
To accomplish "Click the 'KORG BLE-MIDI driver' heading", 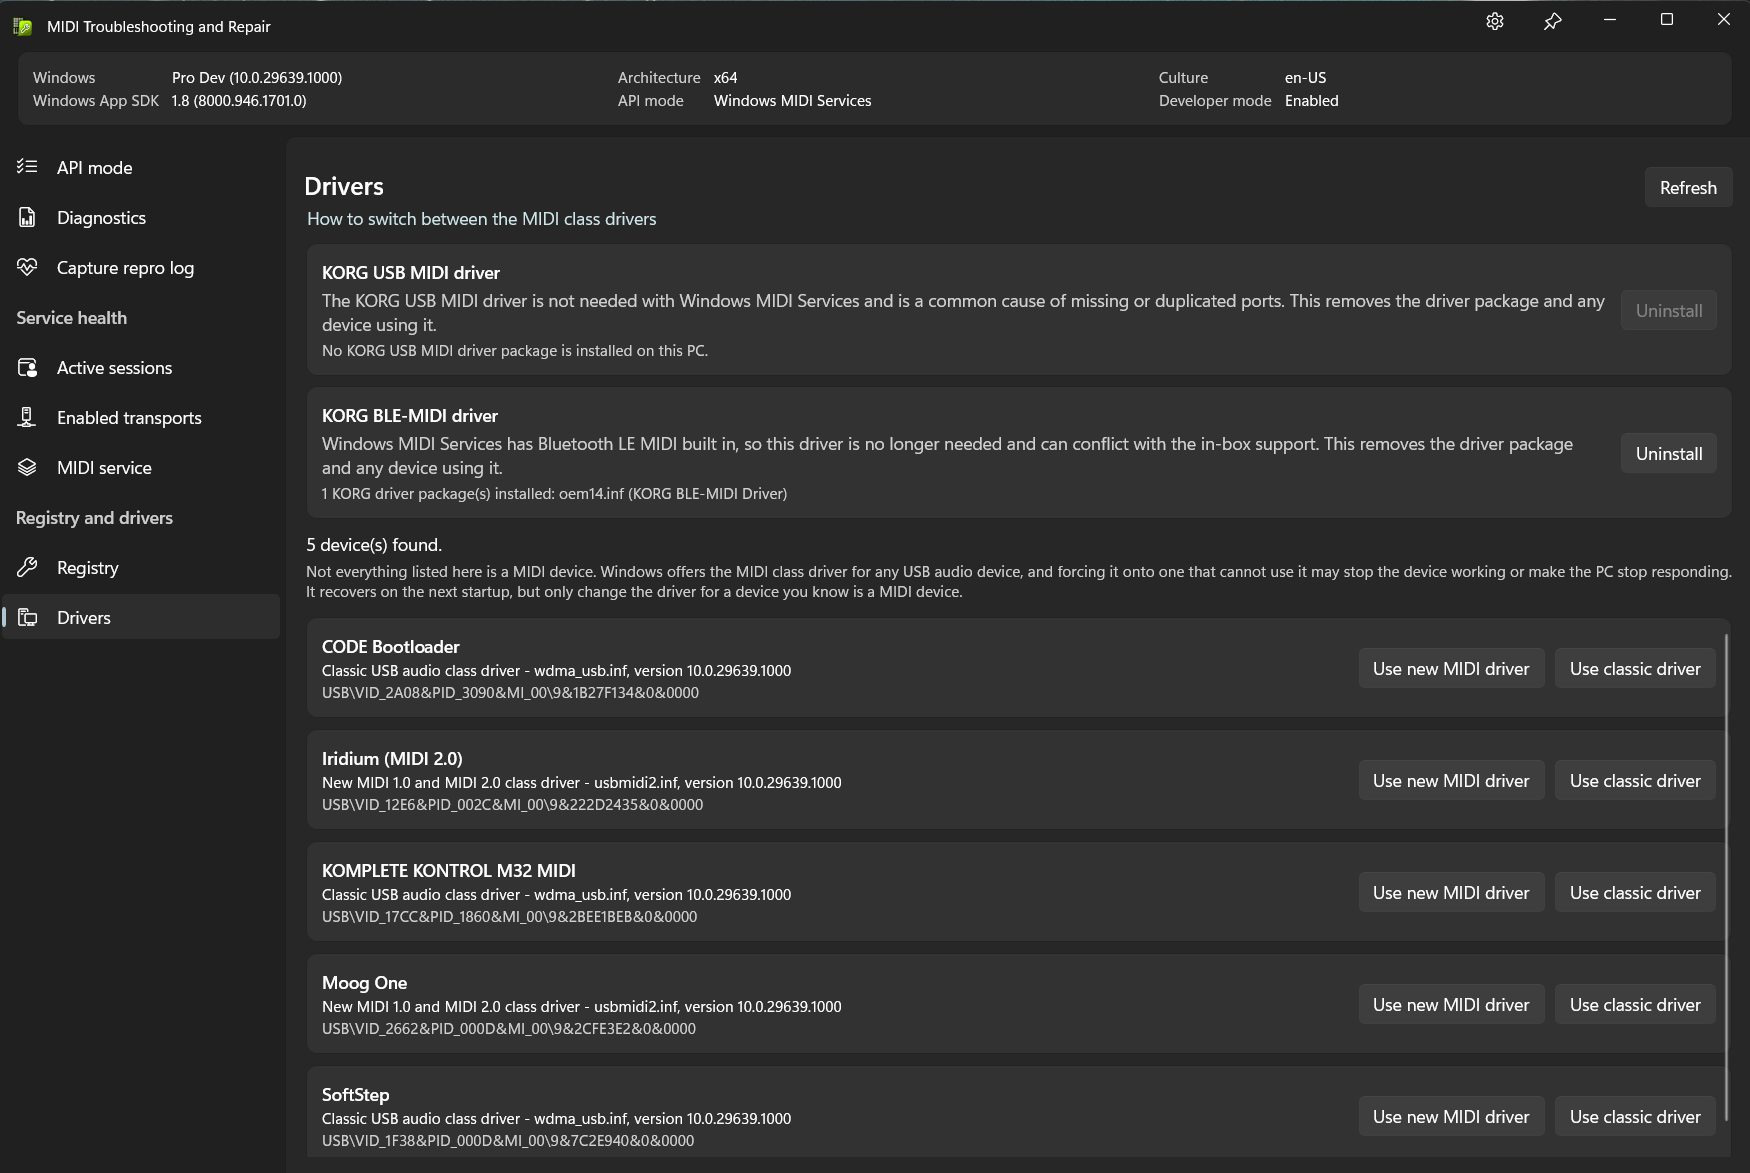I will click(x=410, y=416).
